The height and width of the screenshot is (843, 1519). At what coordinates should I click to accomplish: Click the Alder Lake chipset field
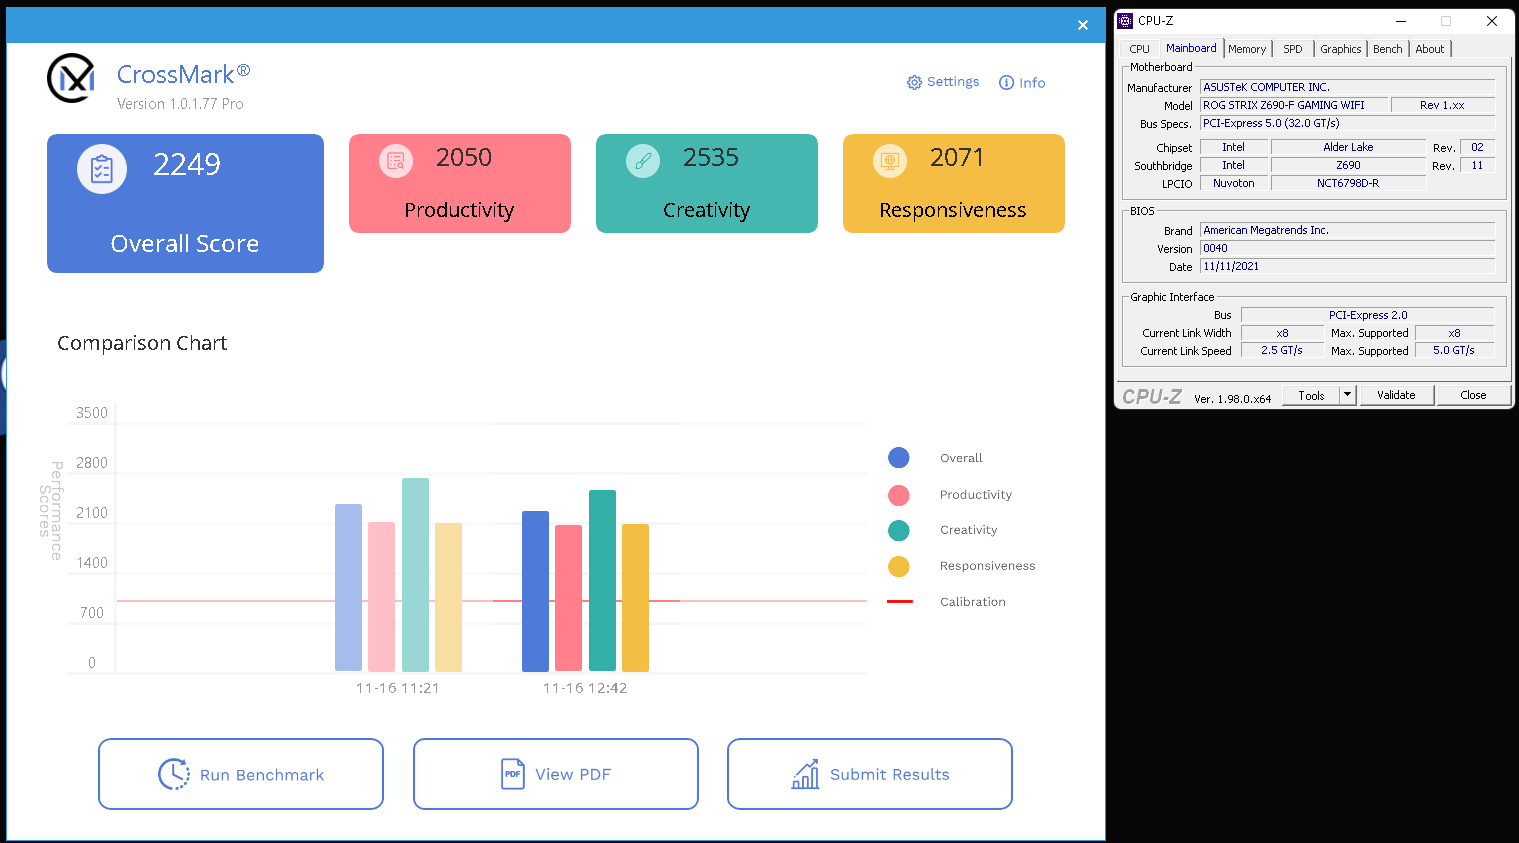1348,147
